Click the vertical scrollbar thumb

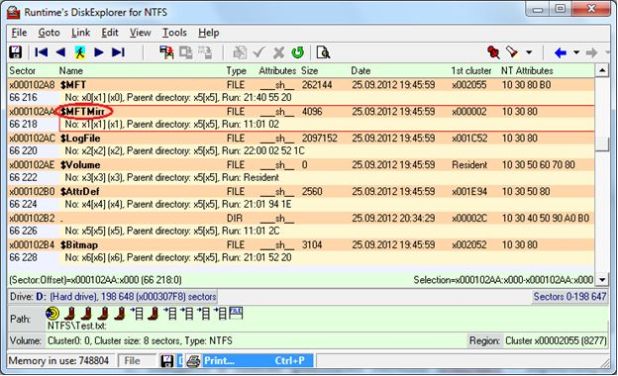(602, 144)
